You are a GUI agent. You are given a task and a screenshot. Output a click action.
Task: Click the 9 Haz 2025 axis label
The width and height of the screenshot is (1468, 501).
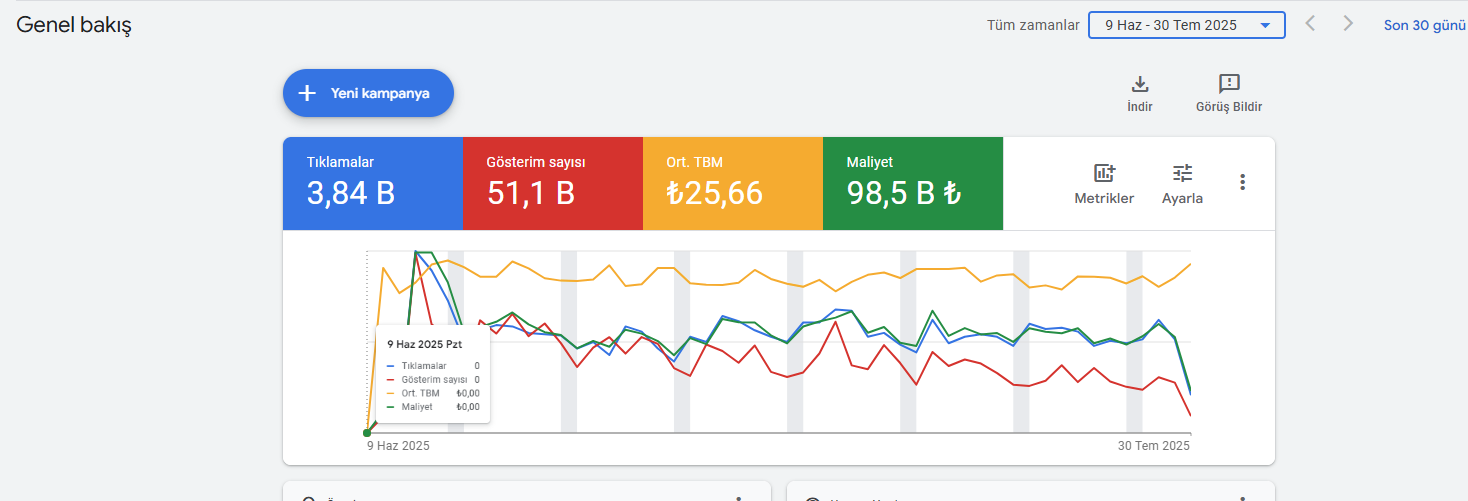tap(398, 446)
